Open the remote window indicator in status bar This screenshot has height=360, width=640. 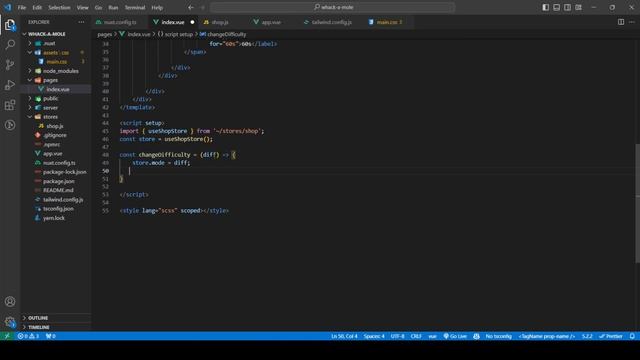click(x=7, y=336)
